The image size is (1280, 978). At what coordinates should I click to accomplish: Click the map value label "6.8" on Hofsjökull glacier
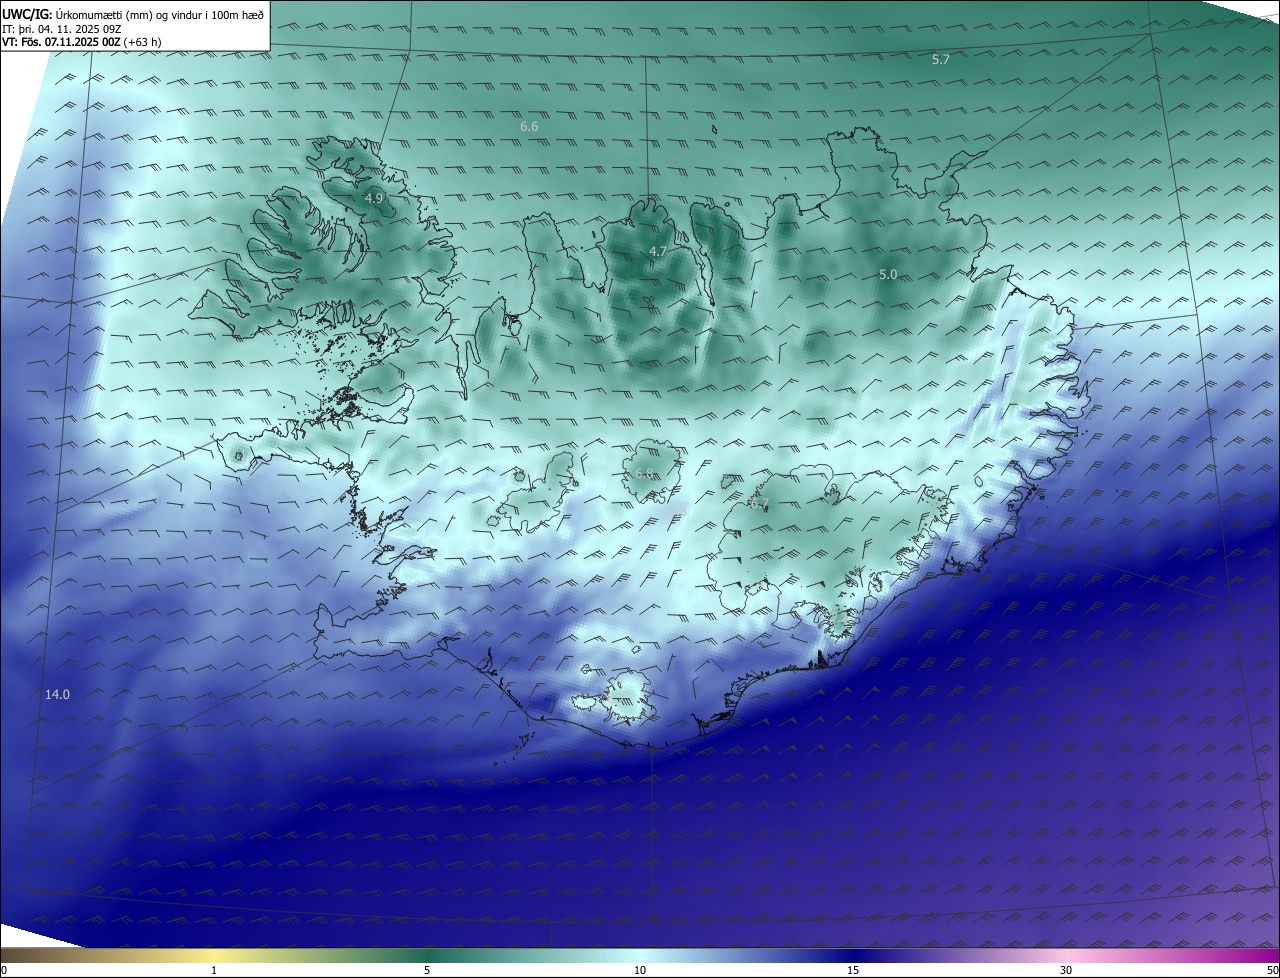643,473
